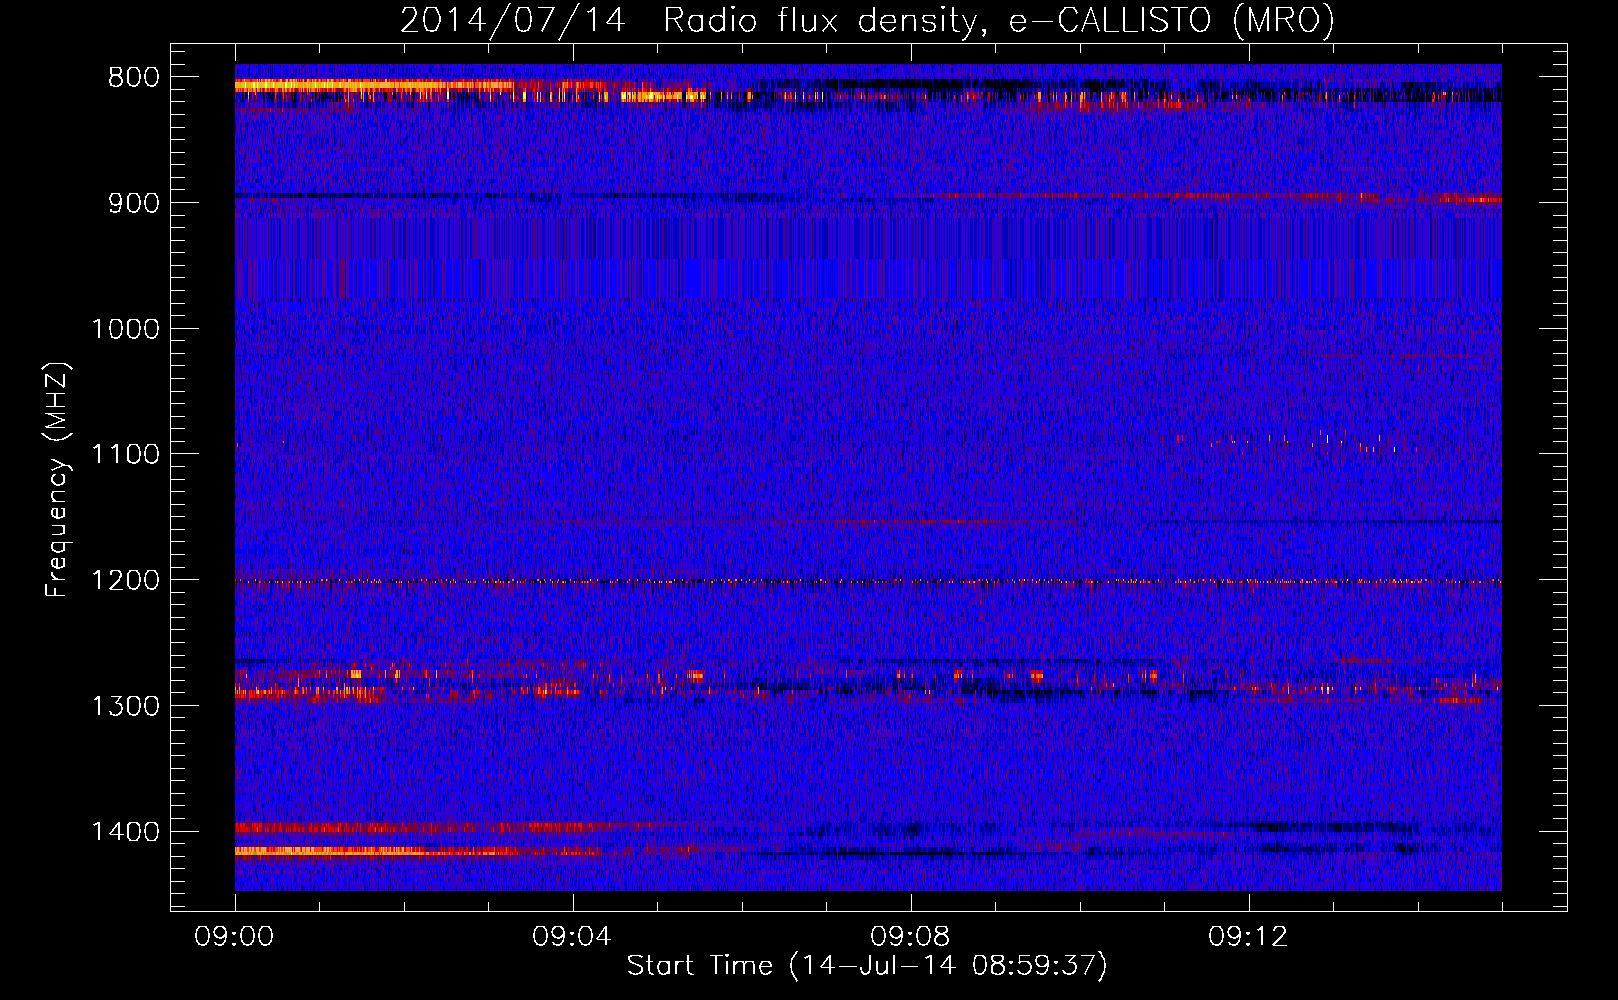Click the '1300' frequency axis label
The height and width of the screenshot is (1000, 1618).
pos(125,706)
